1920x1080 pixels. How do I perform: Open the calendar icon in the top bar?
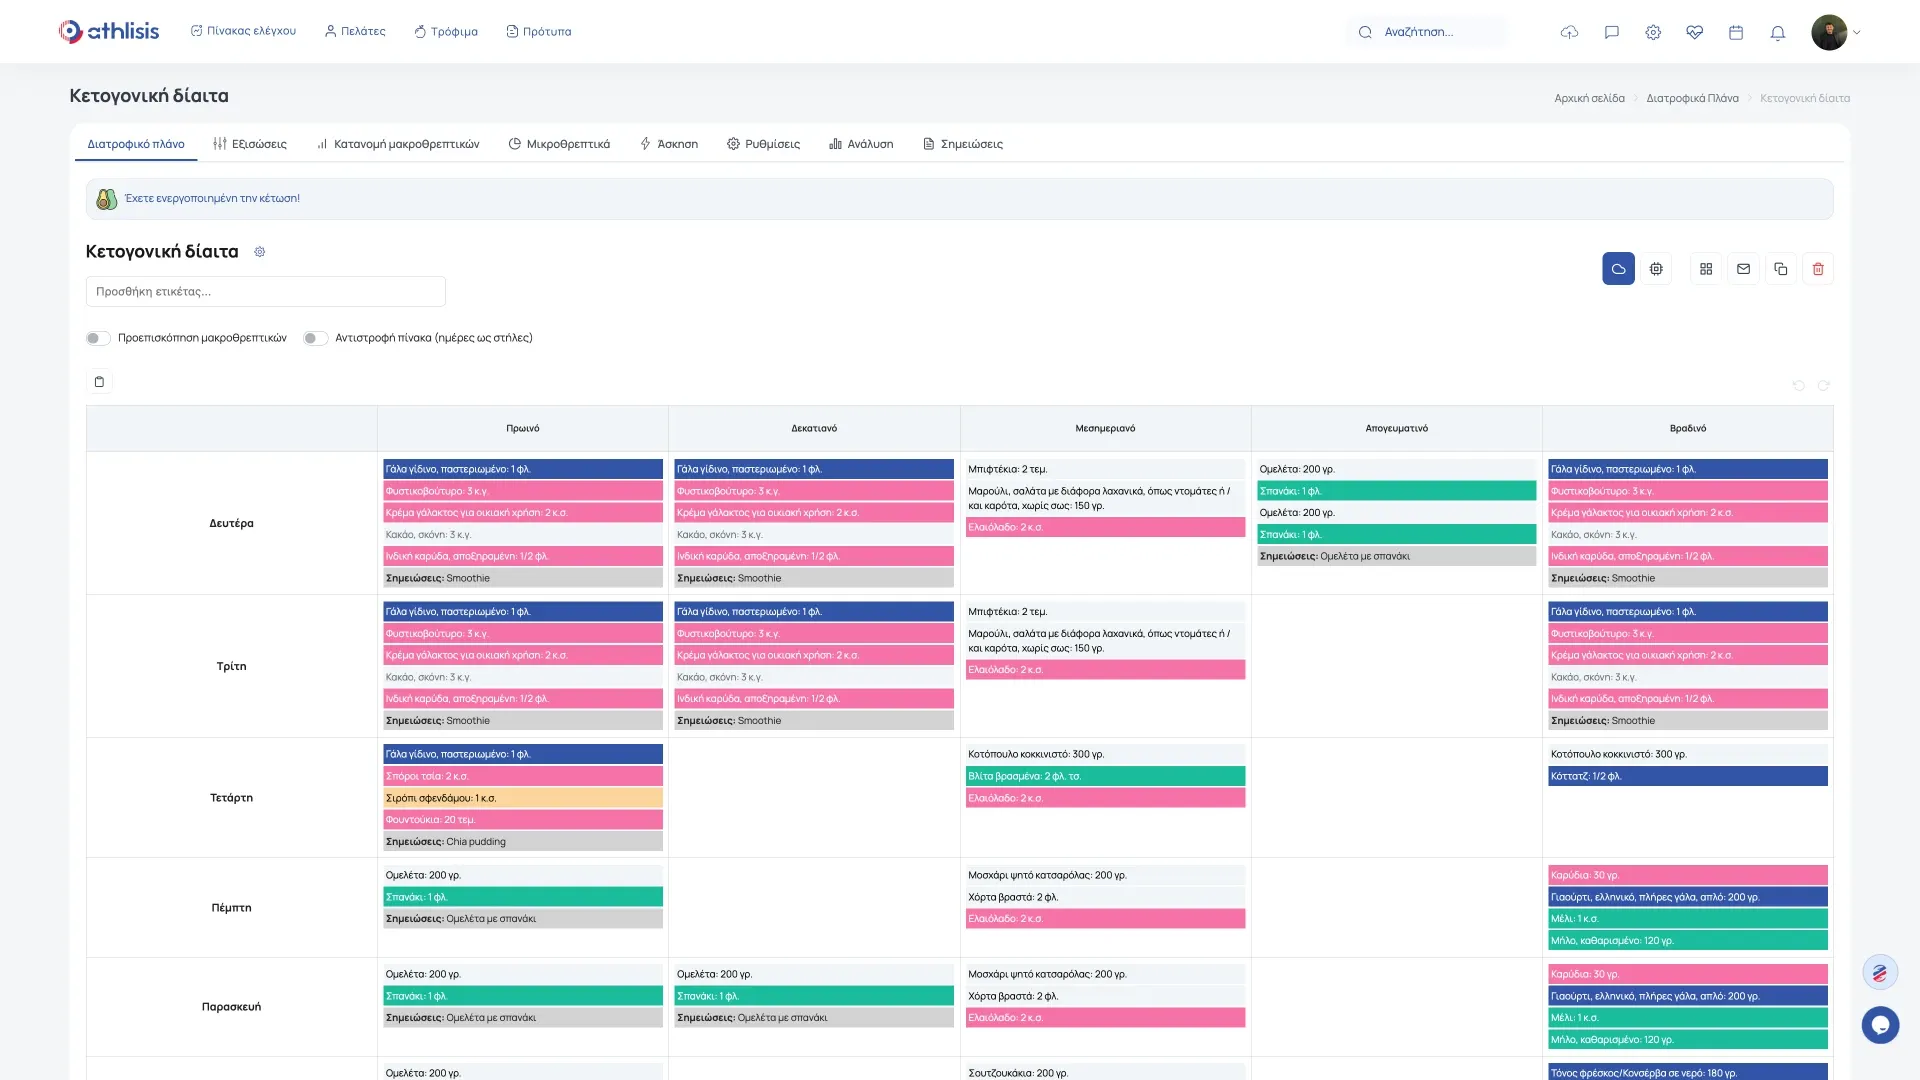point(1736,33)
